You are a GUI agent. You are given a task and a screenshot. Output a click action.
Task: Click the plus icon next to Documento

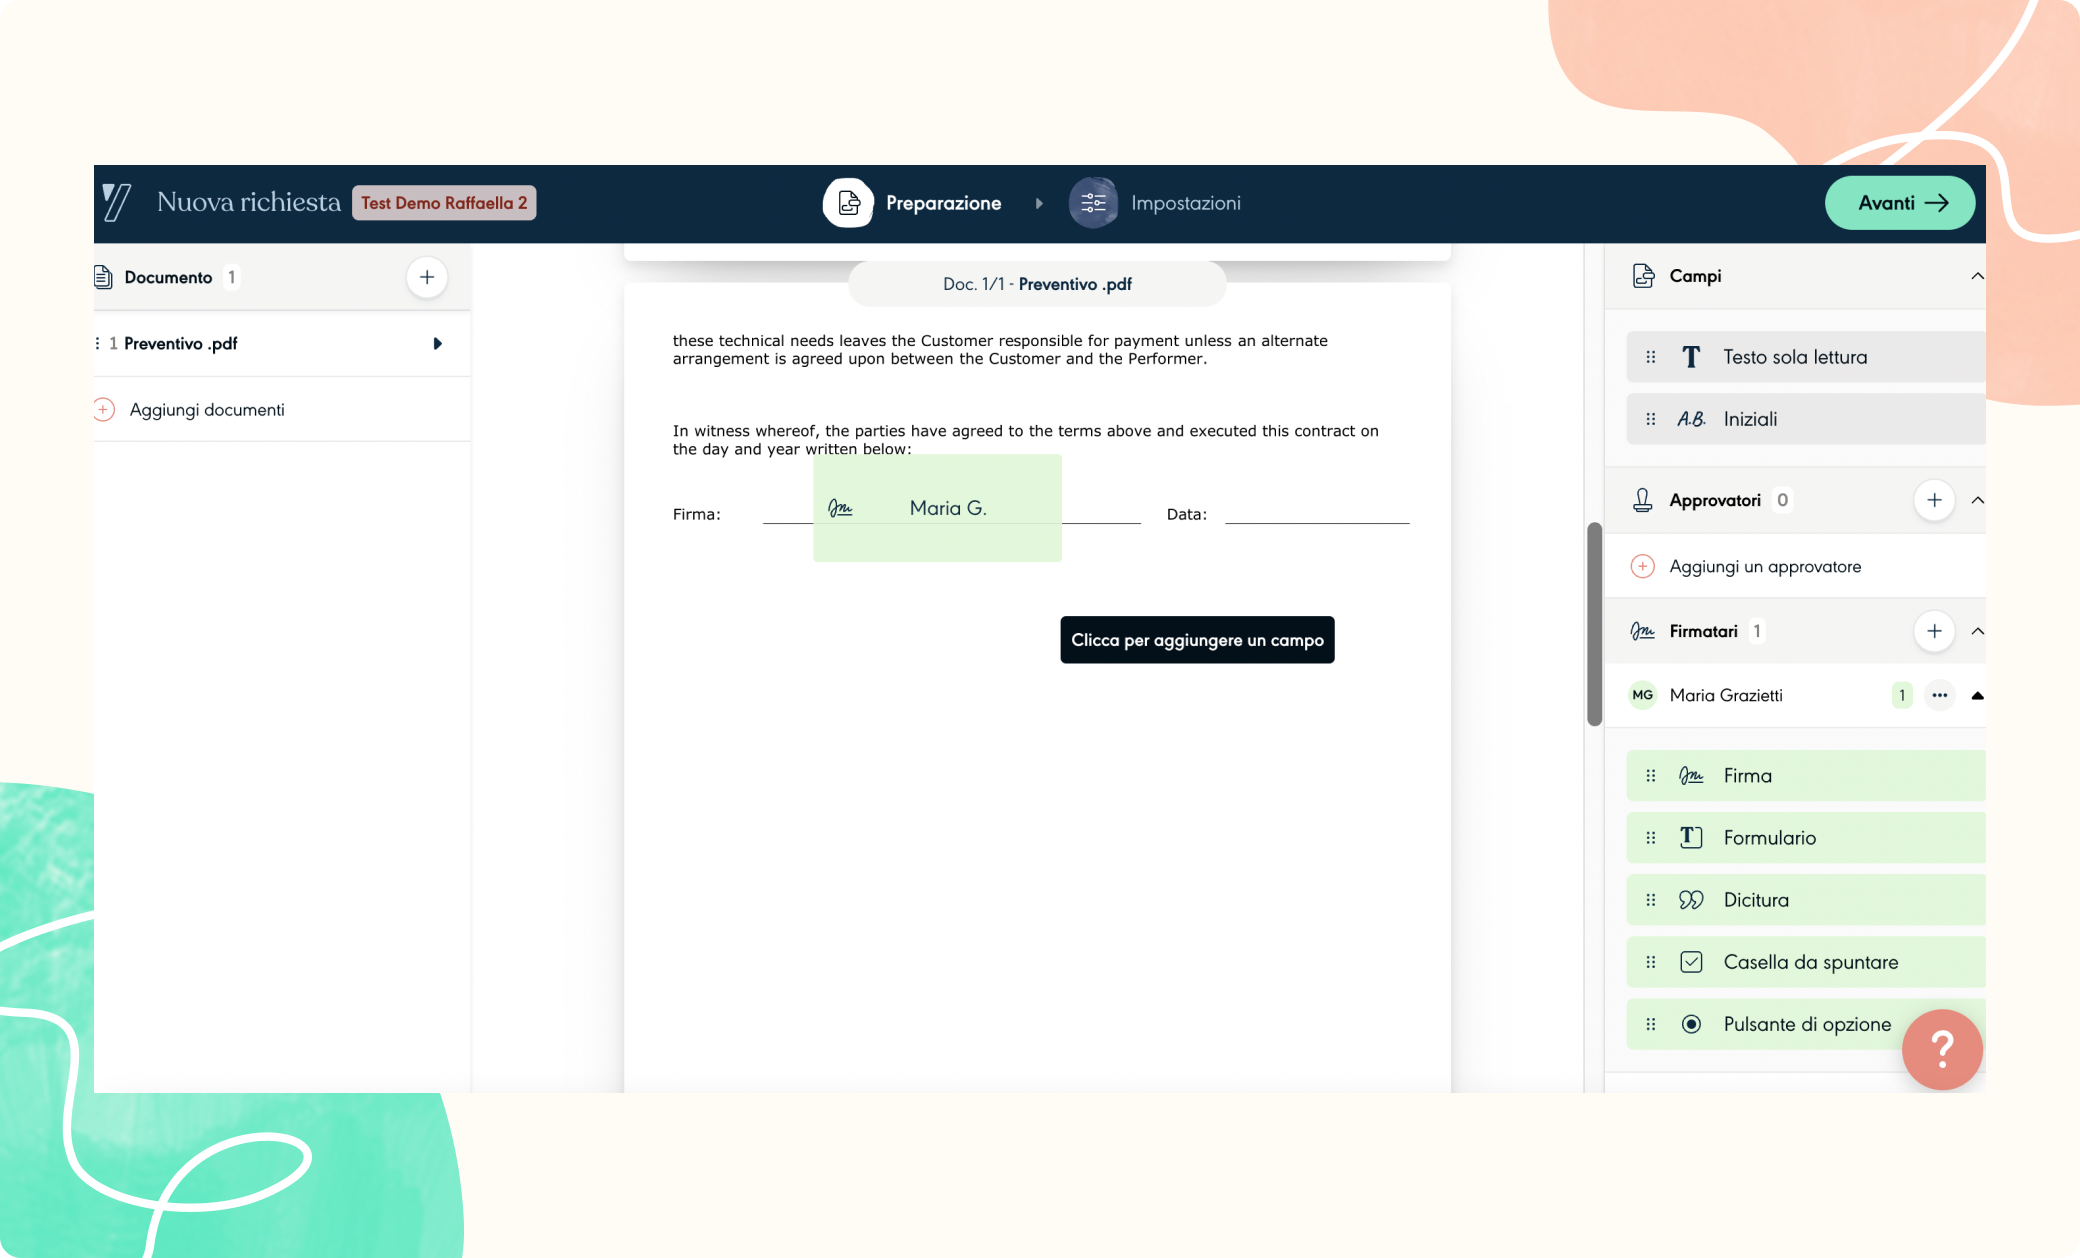tap(427, 277)
